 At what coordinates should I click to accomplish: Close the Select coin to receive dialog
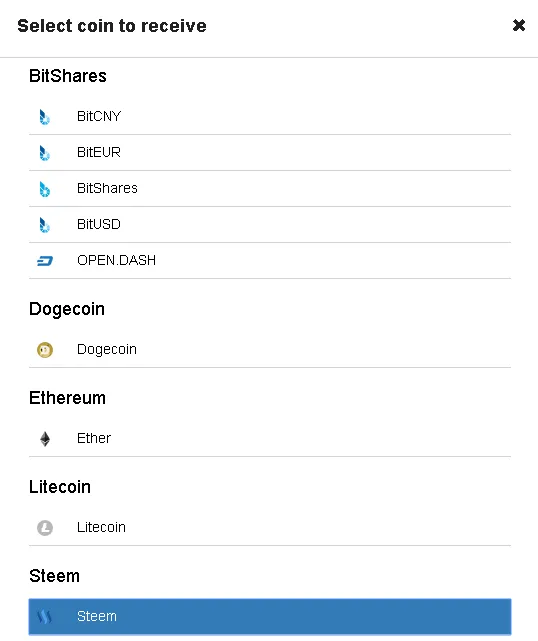coord(519,25)
